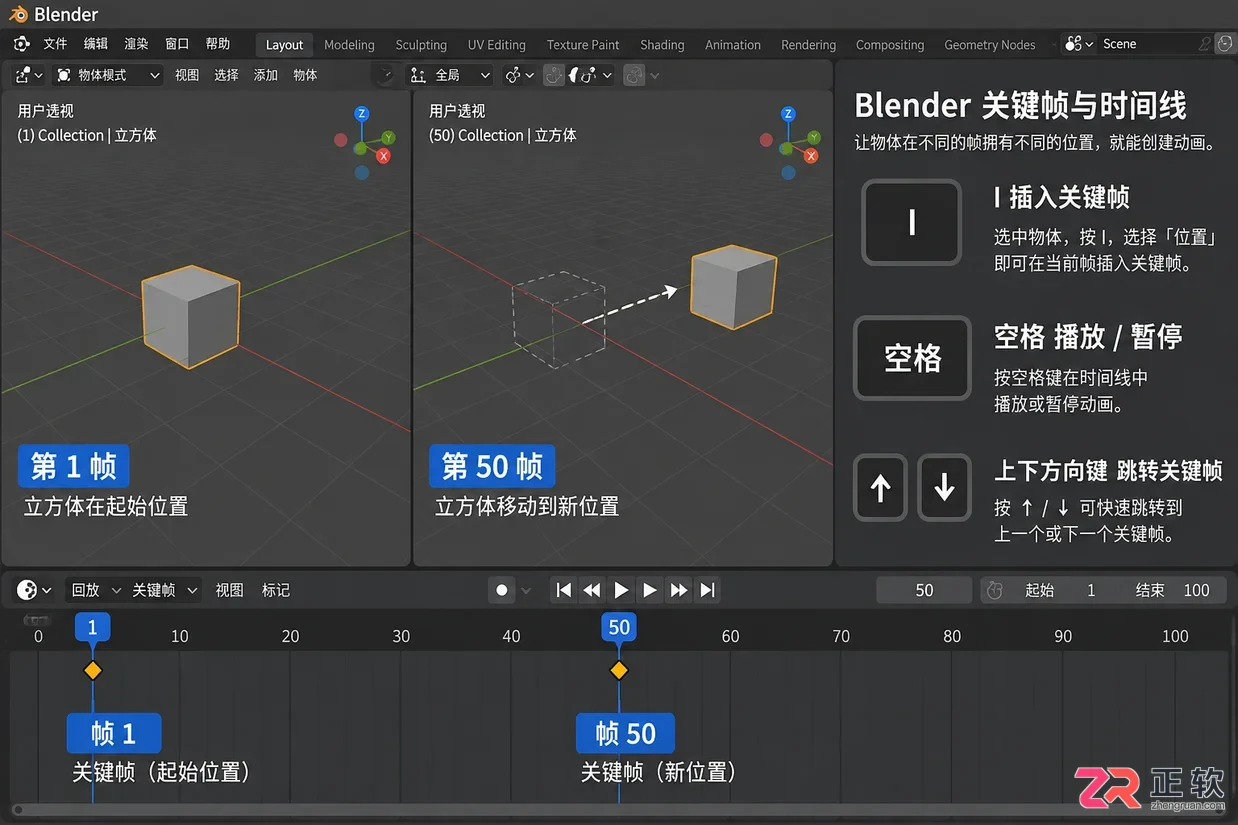Open the Blender logo application menu
Screen dimensions: 1238x825
[21, 44]
